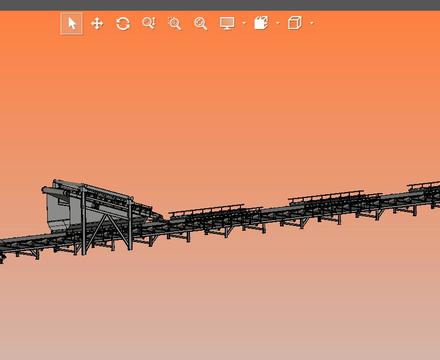
Task: Select the second walkway railing section
Action: coord(326,195)
